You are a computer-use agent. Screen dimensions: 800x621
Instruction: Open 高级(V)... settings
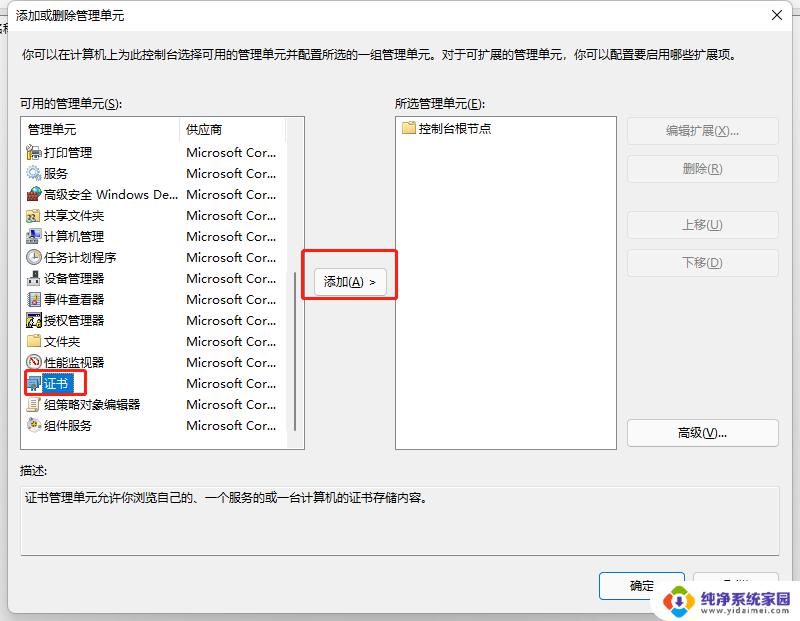703,433
